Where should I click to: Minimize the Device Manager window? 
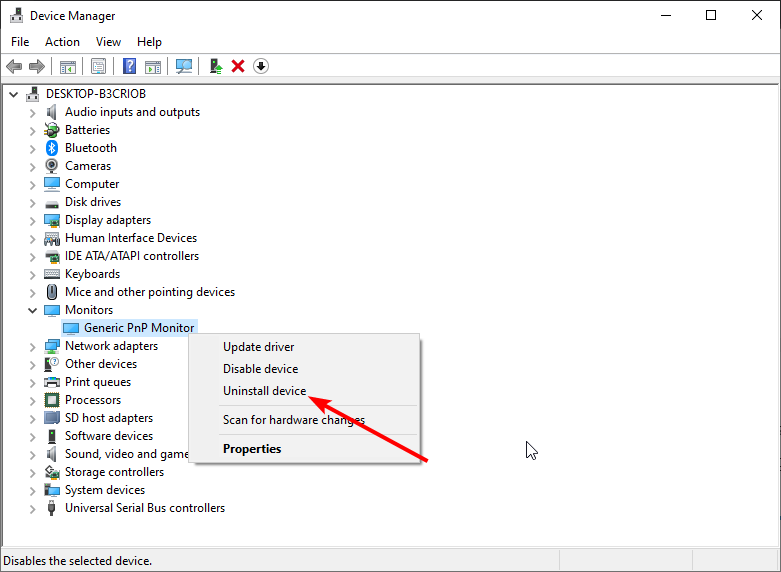click(666, 15)
